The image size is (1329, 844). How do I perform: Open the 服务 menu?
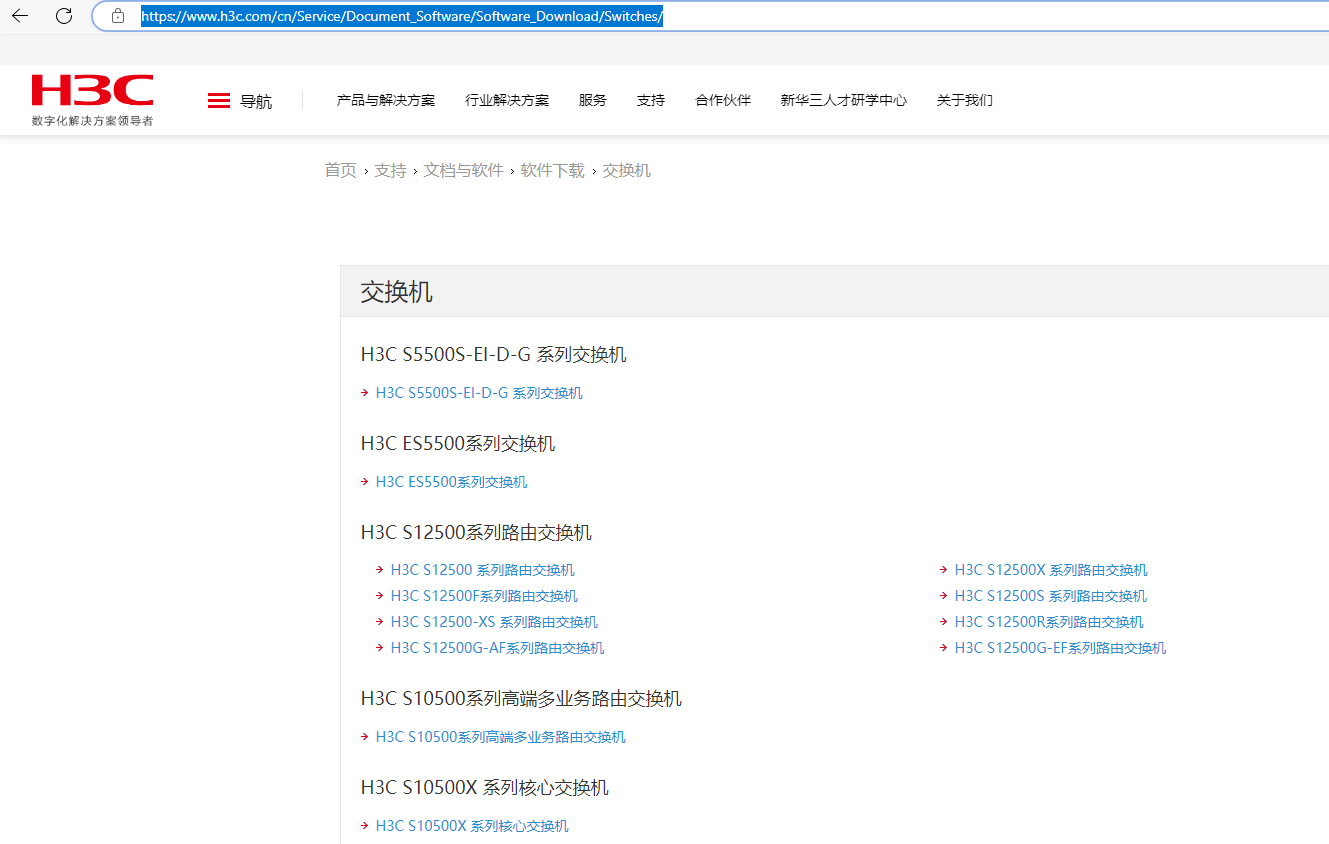click(x=593, y=100)
